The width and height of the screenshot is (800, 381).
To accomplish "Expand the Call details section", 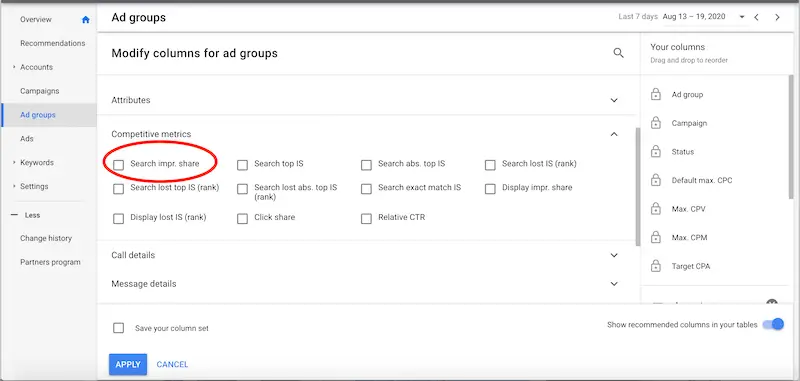I will click(x=614, y=255).
